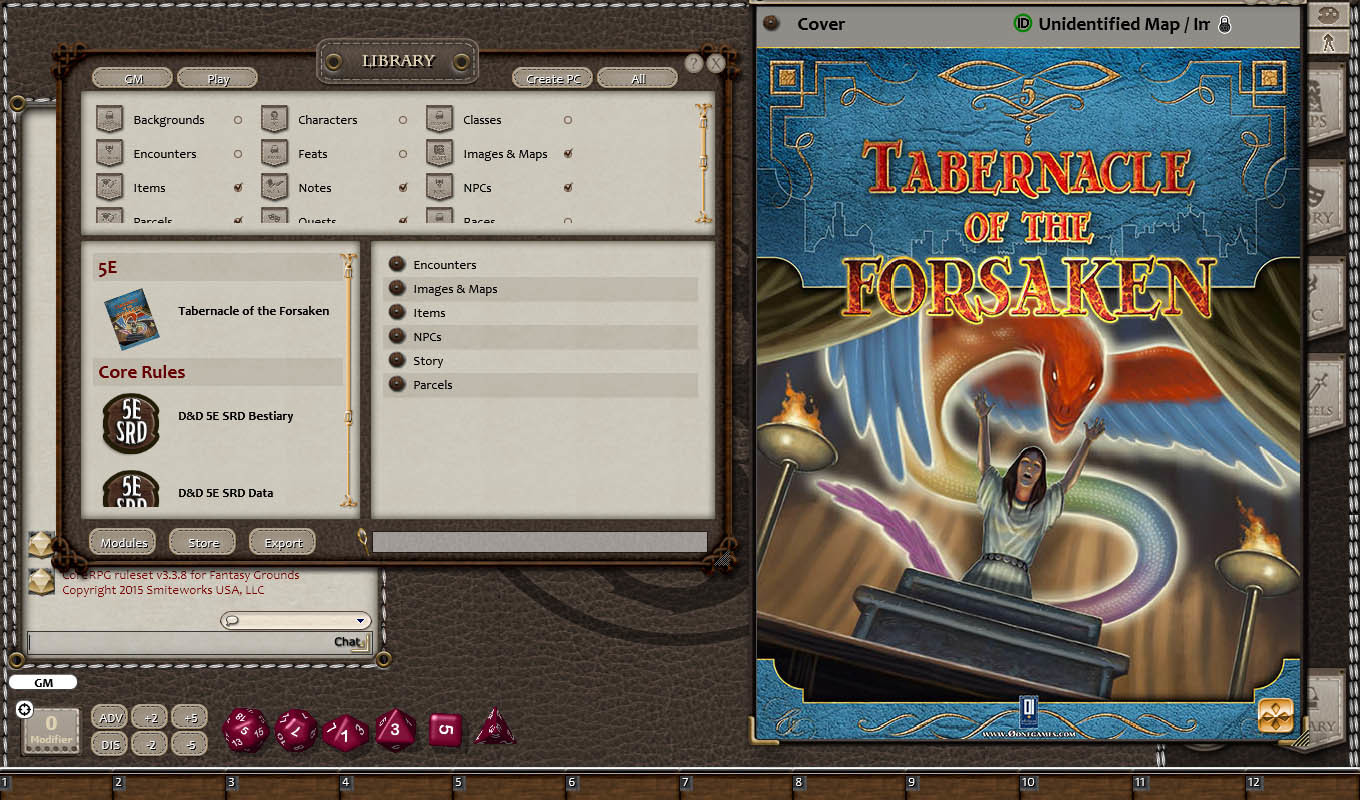1360x800 pixels.
Task: Select the Backgrounds icon in the Library
Action: [x=110, y=119]
